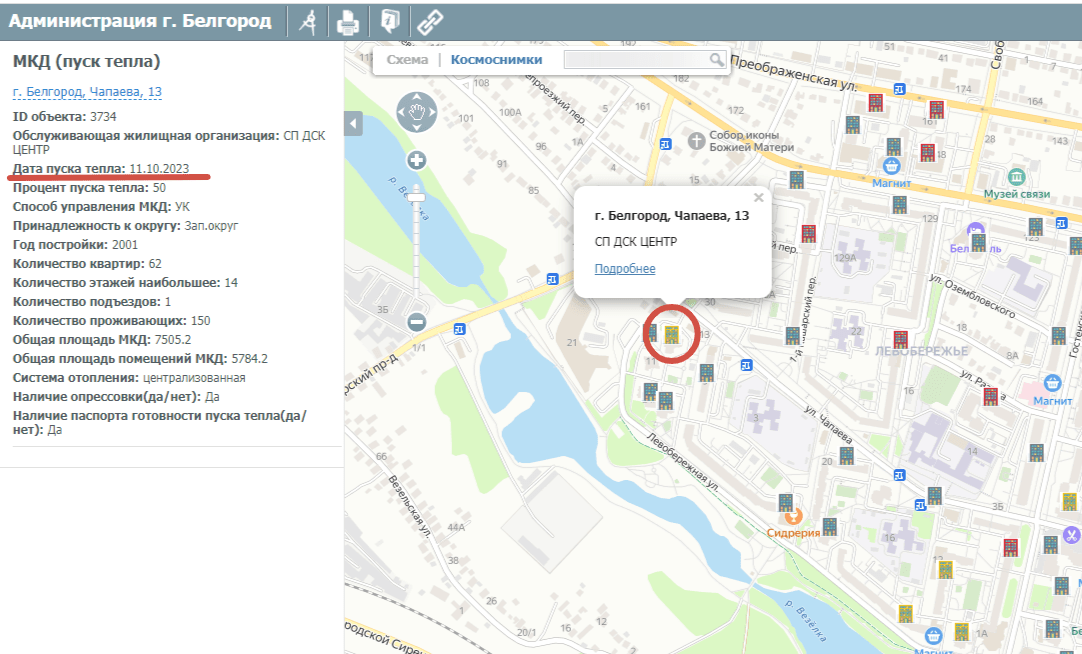Click the pan hand navigation control
Image resolution: width=1082 pixels, height=654 pixels.
point(416,112)
